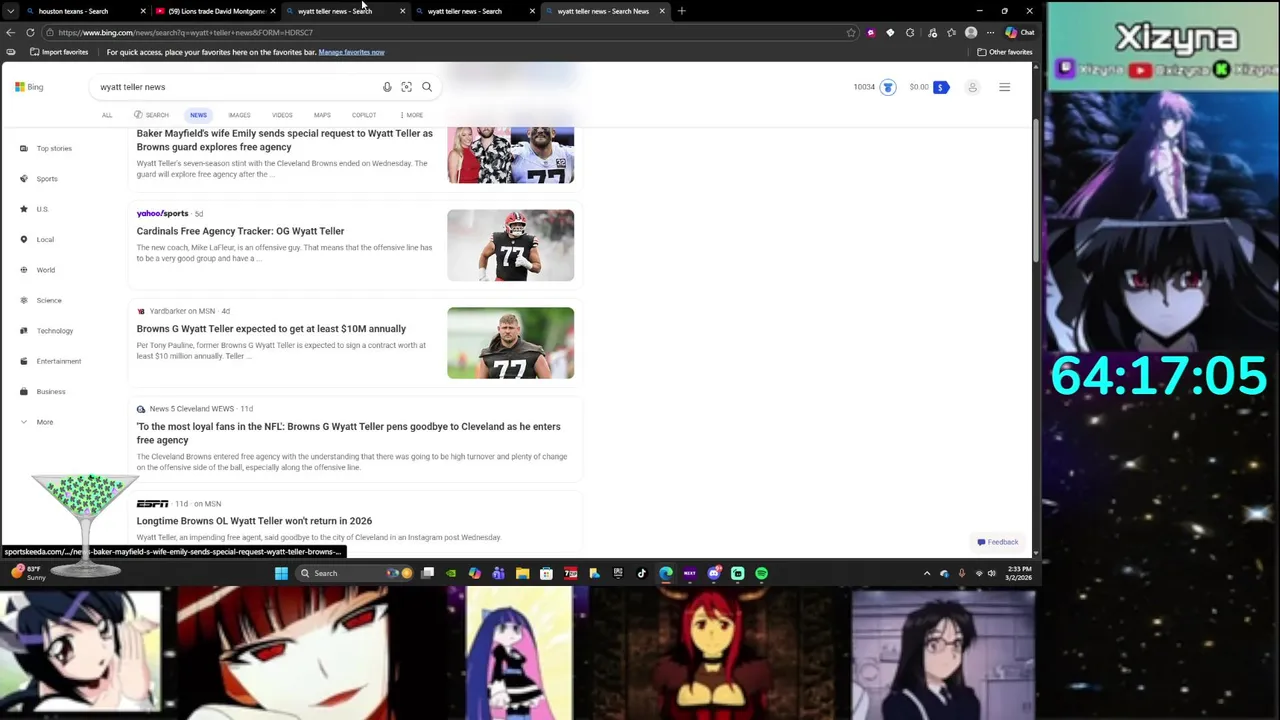Screen dimensions: 1280x720
Task: Open Cardinals Free Agency Tracker article
Action: 240,231
